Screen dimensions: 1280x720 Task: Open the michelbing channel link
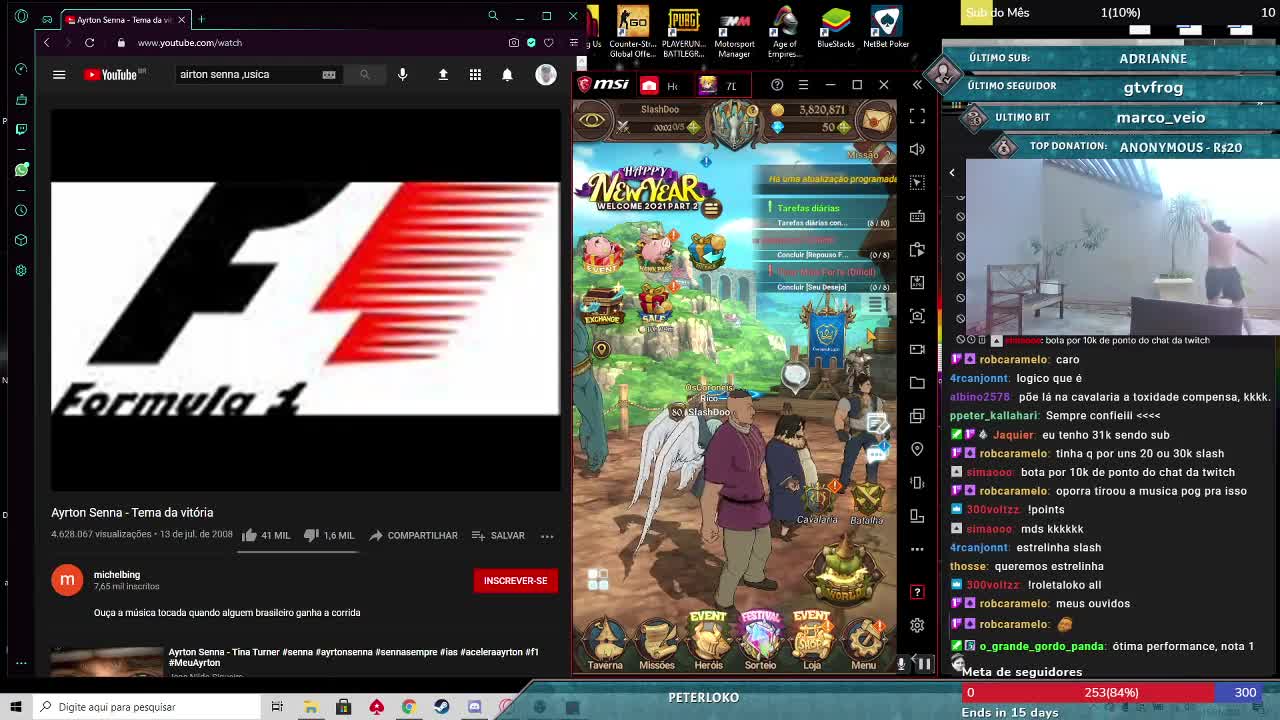click(117, 574)
